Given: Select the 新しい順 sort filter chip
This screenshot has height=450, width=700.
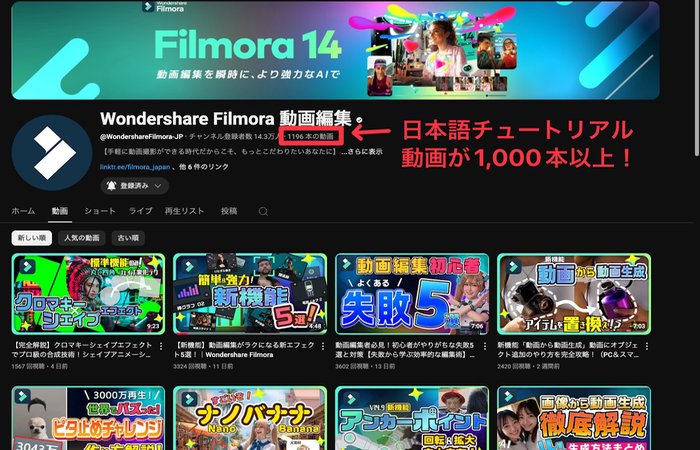Looking at the screenshot, I should pos(30,238).
